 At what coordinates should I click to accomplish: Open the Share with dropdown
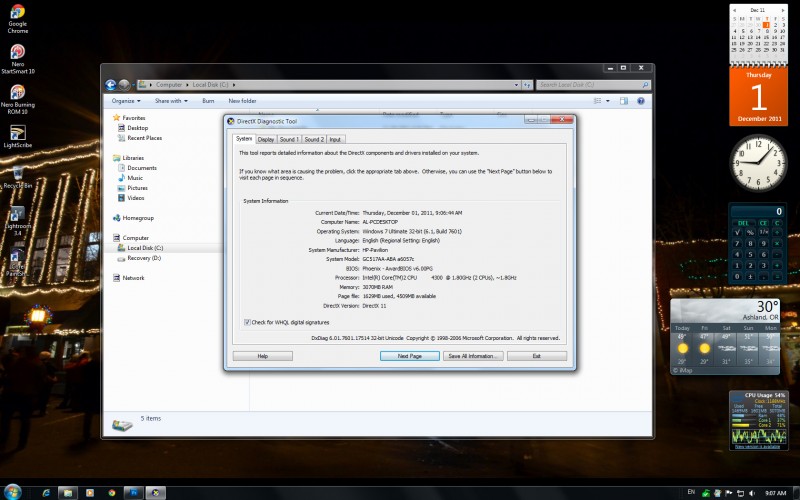[171, 101]
